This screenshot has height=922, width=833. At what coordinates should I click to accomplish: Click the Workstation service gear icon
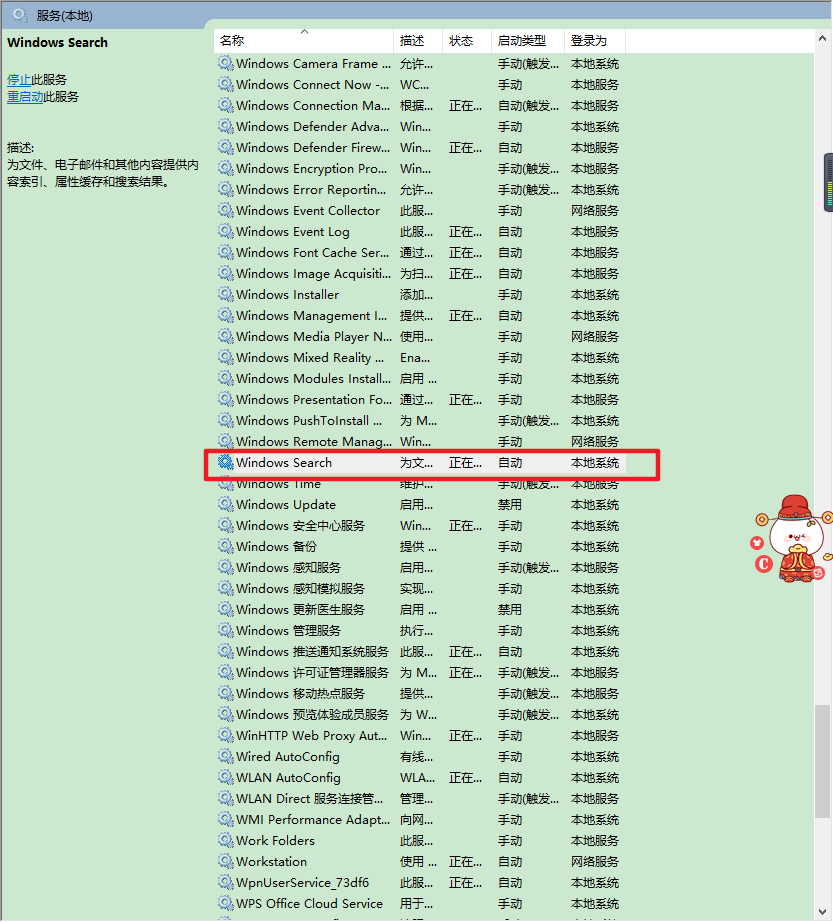225,861
